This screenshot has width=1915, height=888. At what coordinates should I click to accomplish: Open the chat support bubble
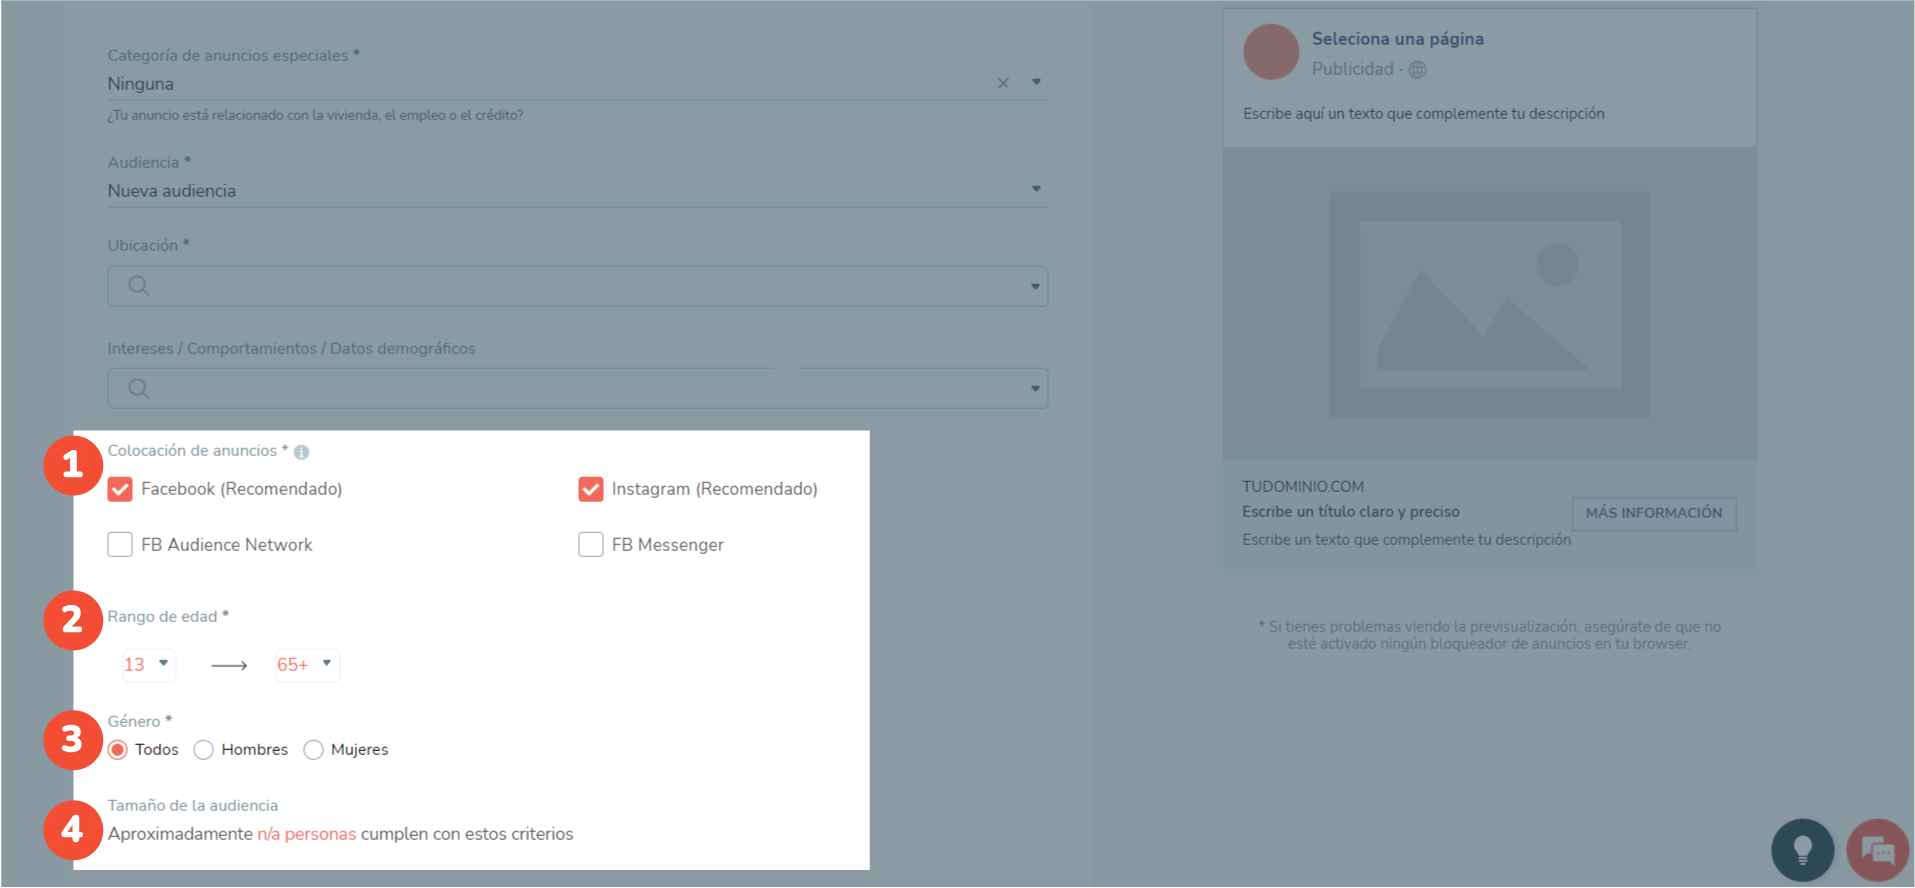coord(1878,850)
